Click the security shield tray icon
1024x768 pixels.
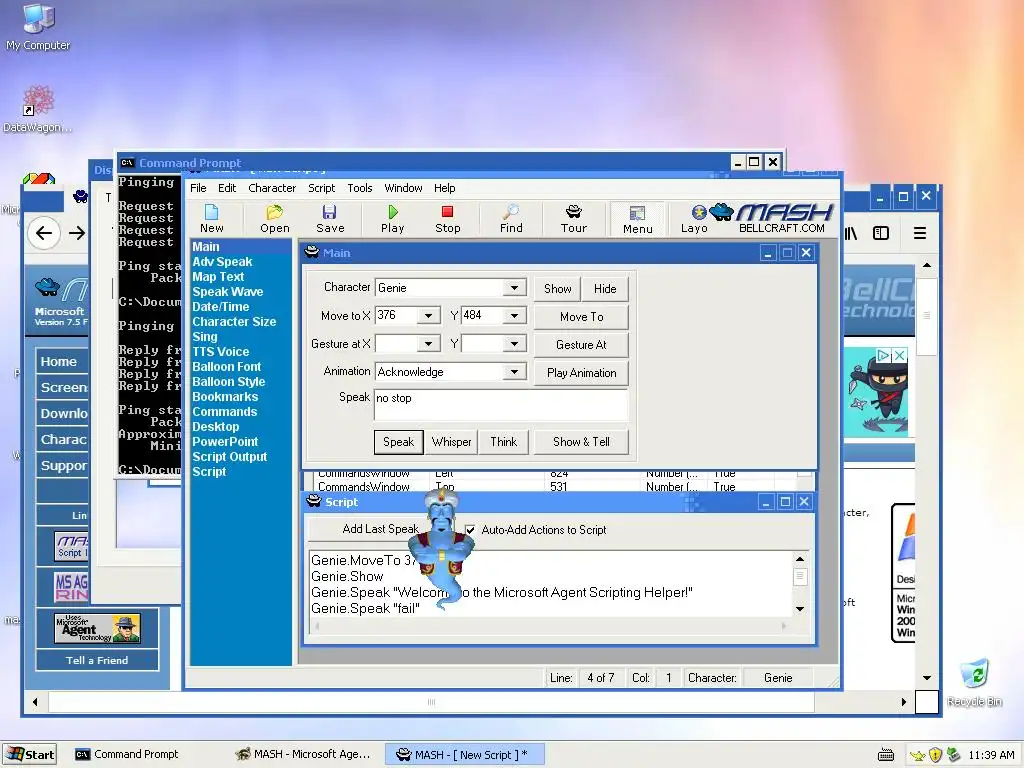[935, 754]
